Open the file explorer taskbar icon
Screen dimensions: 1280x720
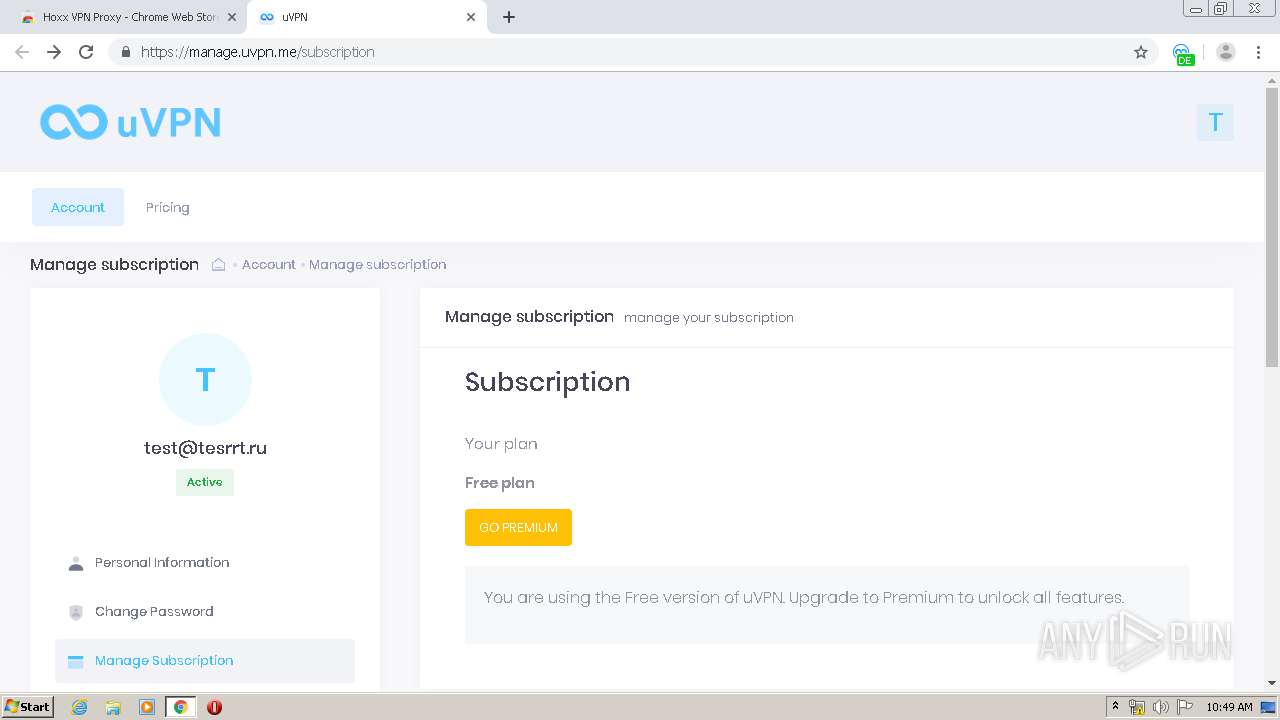coord(113,707)
